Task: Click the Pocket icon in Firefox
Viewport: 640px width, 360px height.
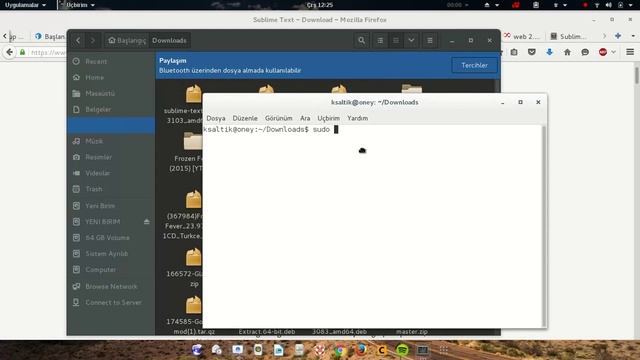Action: click(x=531, y=52)
